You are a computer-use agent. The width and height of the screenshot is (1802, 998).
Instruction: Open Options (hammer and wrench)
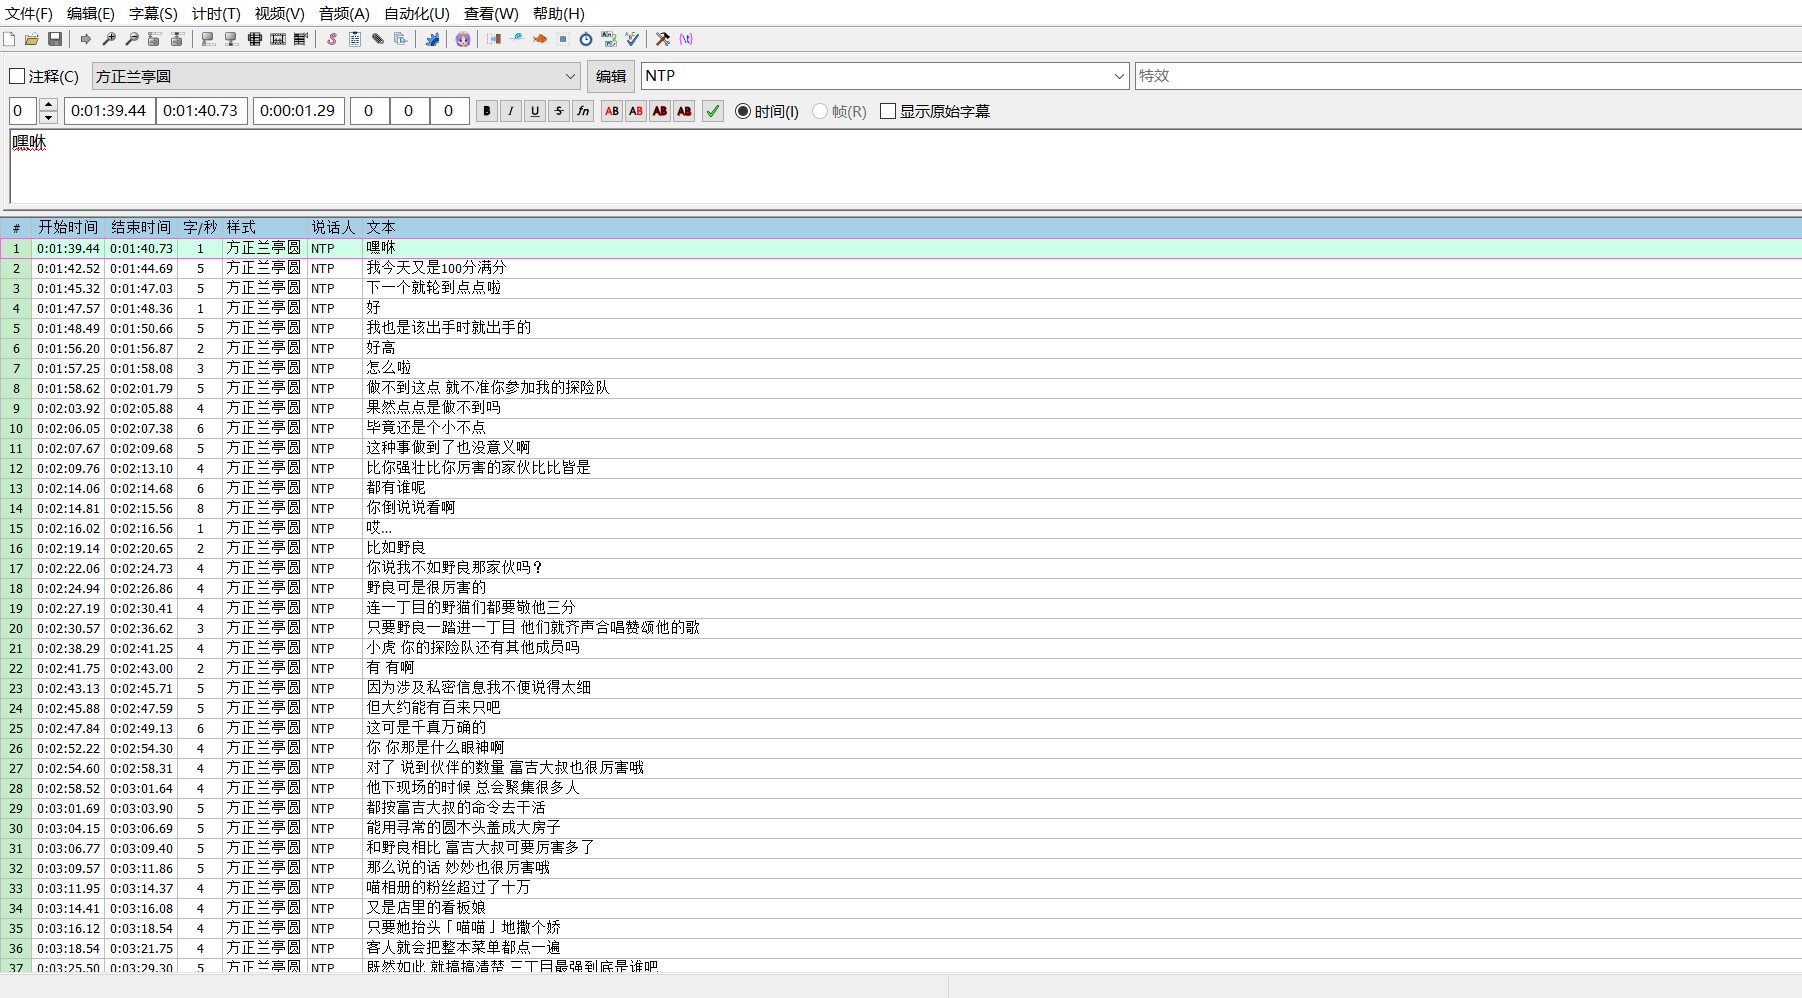coord(663,39)
